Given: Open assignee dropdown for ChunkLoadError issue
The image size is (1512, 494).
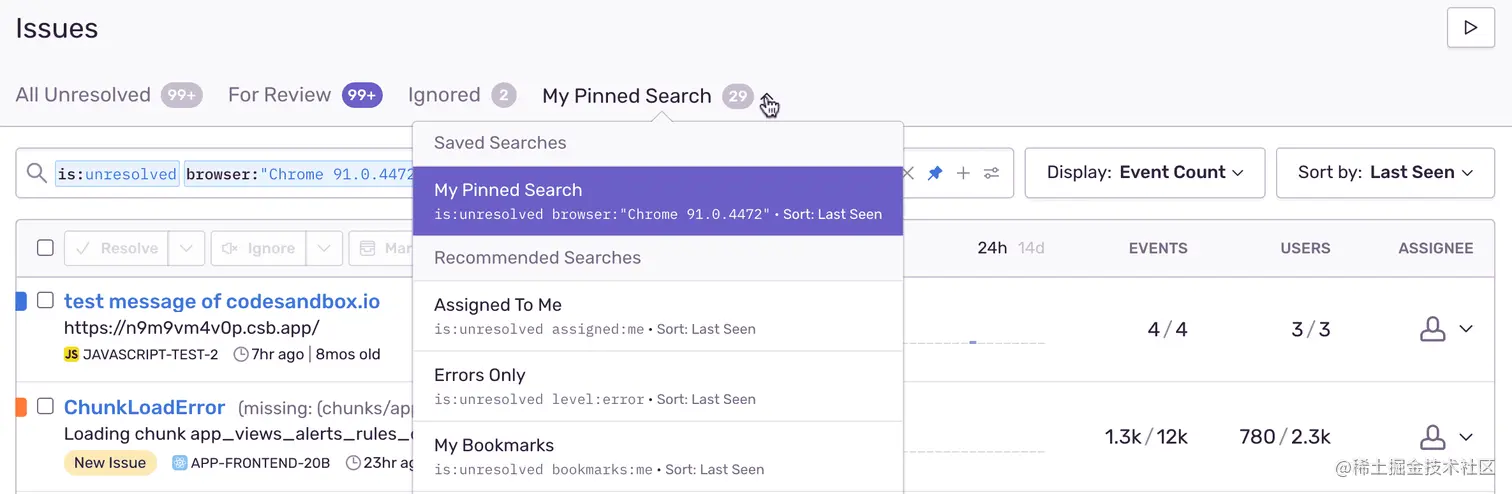Looking at the screenshot, I should 1466,437.
